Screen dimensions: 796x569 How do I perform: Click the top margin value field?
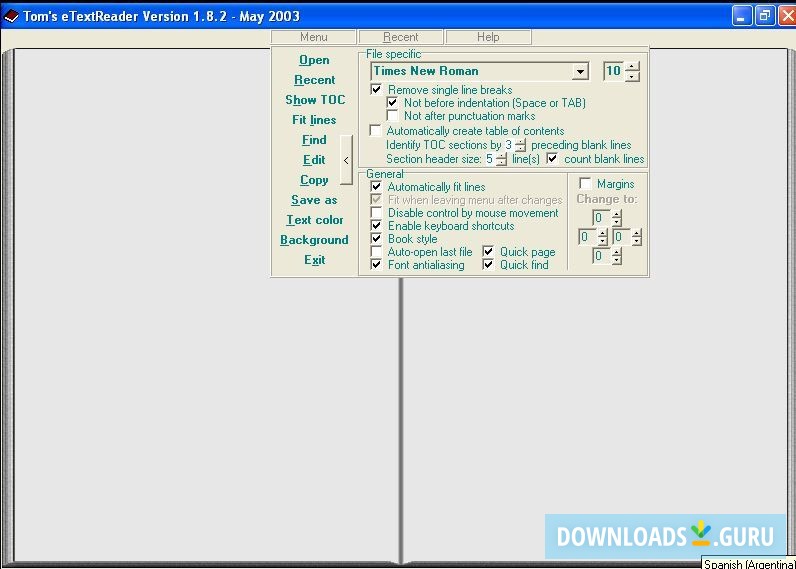(x=602, y=218)
